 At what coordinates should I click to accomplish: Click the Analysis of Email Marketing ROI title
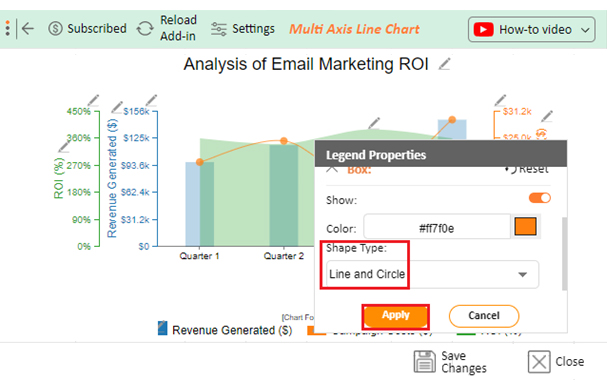pyautogui.click(x=306, y=64)
